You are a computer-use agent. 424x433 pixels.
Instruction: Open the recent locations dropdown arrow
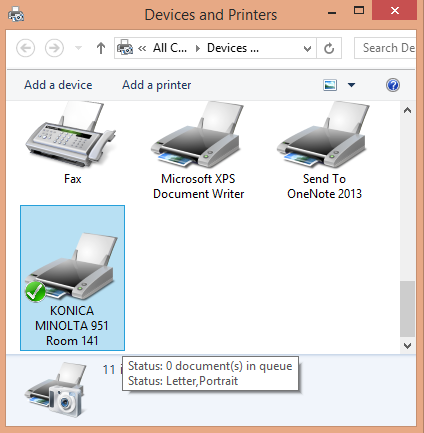(78, 48)
